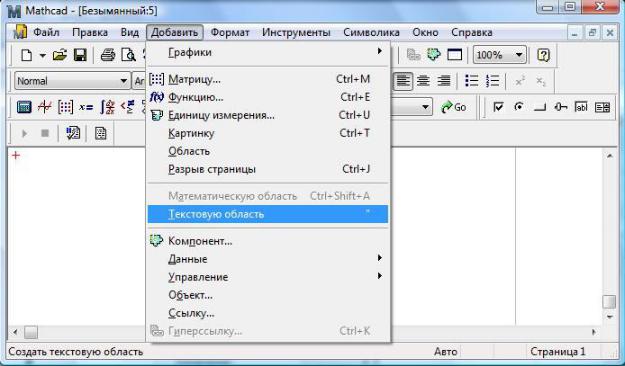The height and width of the screenshot is (366, 625).
Task: Open the Файл menu
Action: click(46, 32)
